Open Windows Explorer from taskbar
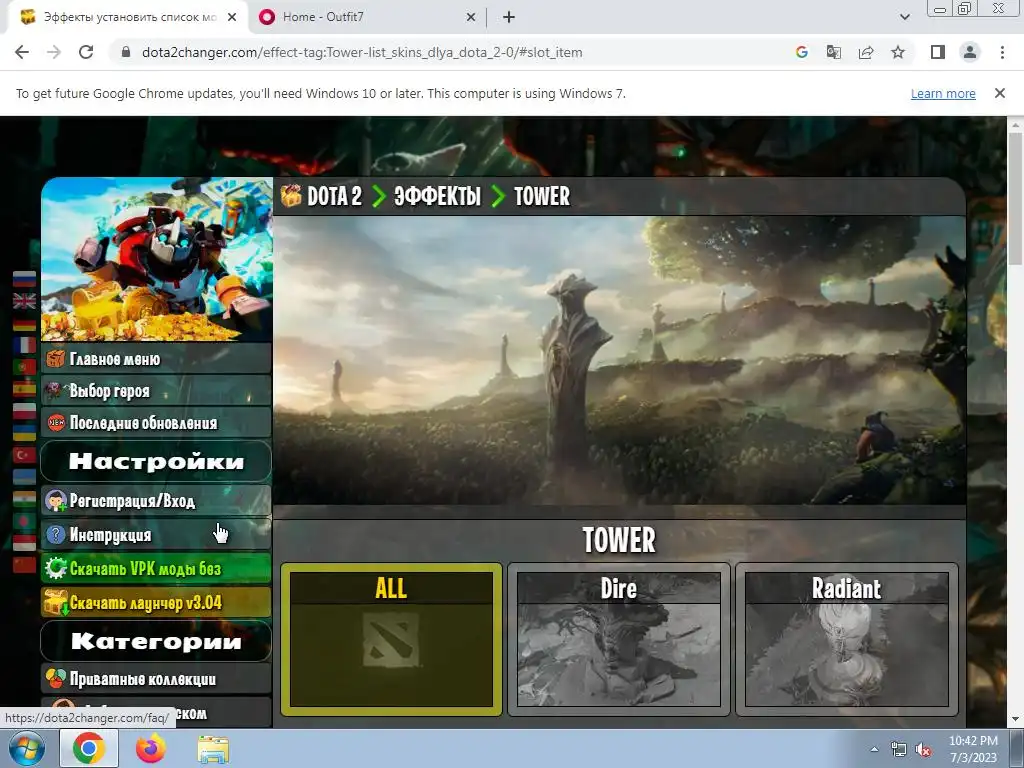The image size is (1024, 768). pos(213,749)
